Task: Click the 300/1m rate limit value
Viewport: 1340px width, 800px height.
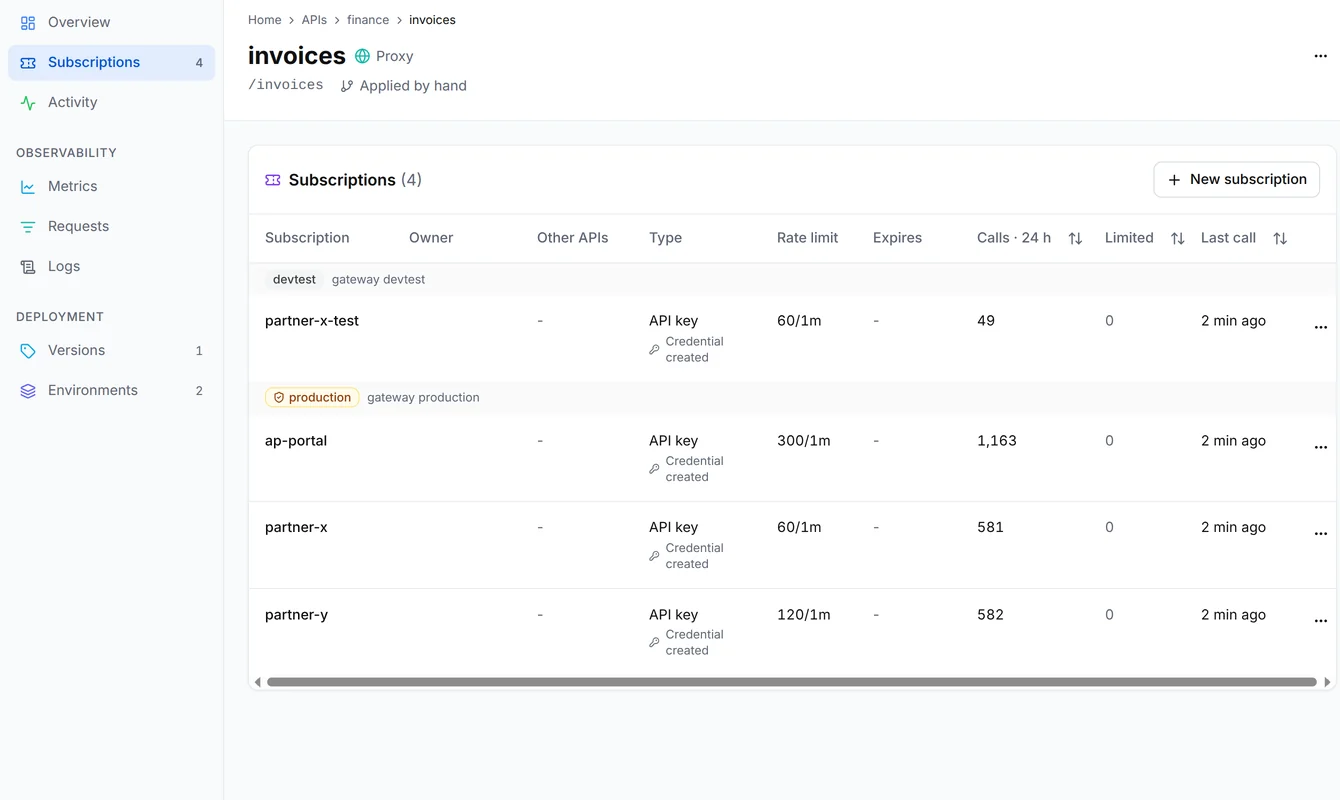Action: (804, 441)
